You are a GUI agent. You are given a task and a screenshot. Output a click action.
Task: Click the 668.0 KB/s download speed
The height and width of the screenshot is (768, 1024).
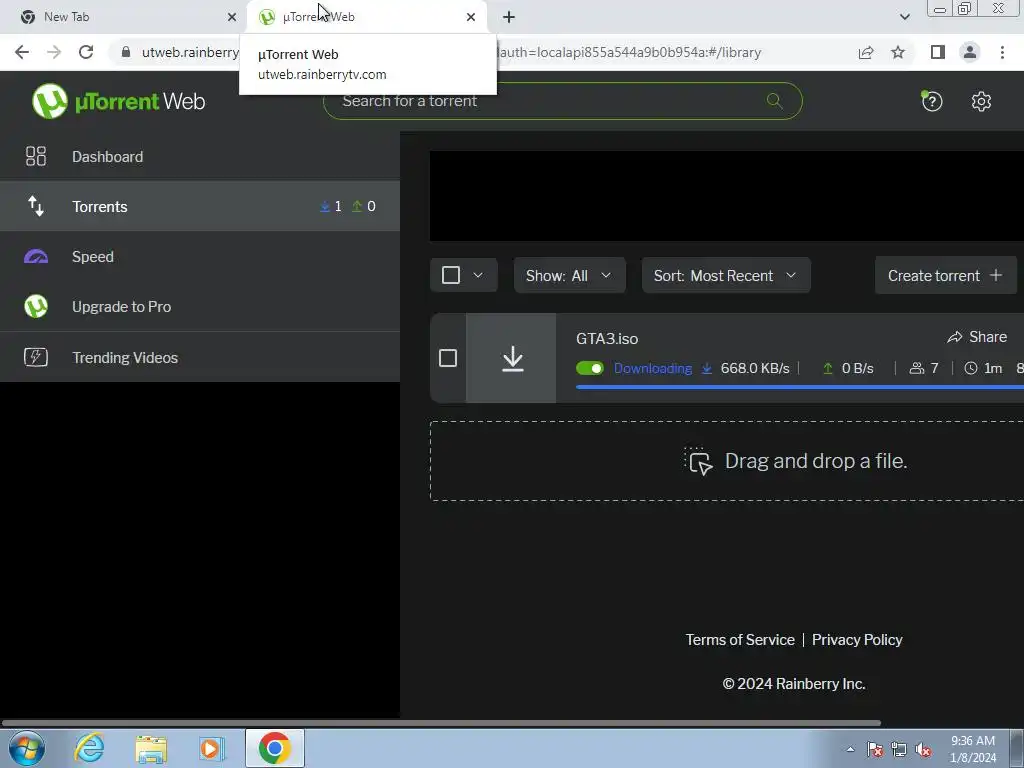pos(755,368)
